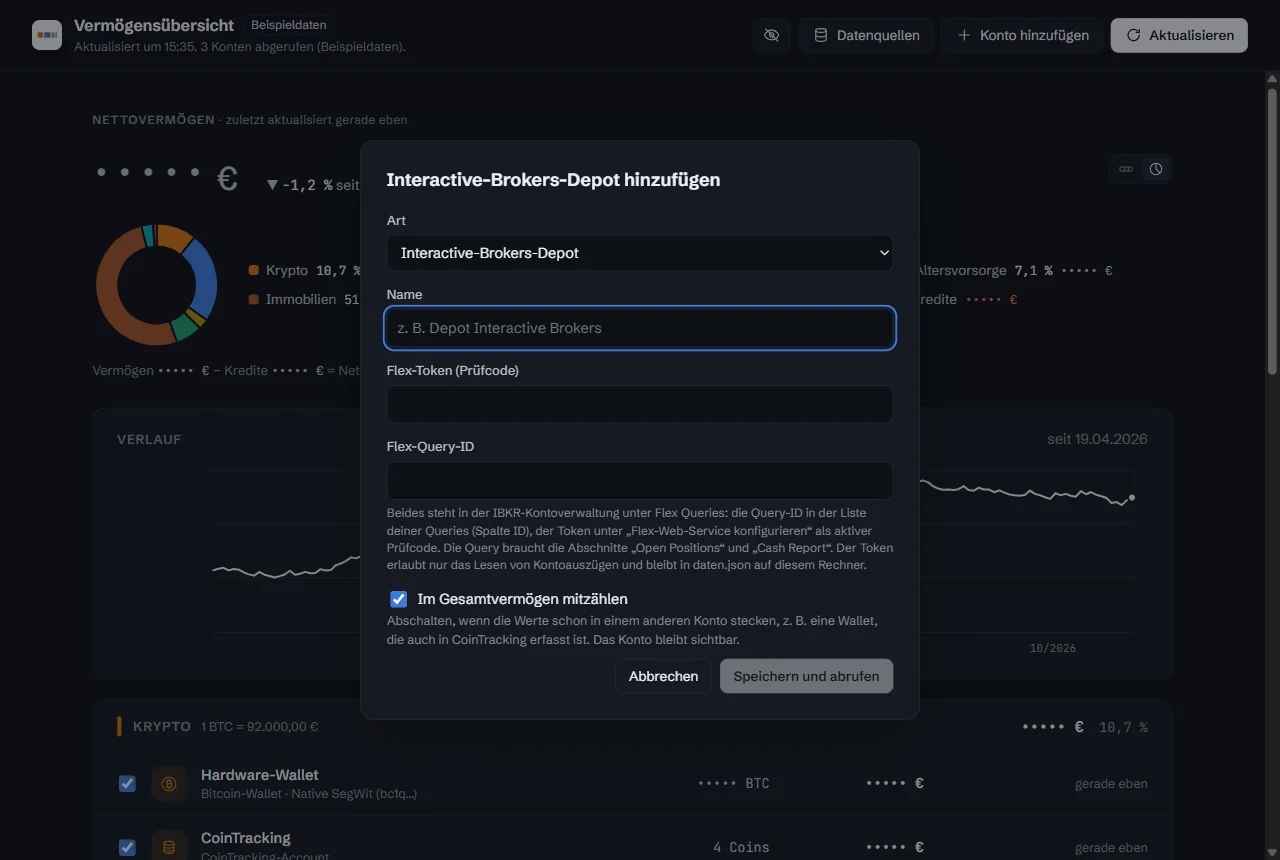Click Konto hinzufügen in the header
This screenshot has width=1280, height=860.
[1022, 35]
